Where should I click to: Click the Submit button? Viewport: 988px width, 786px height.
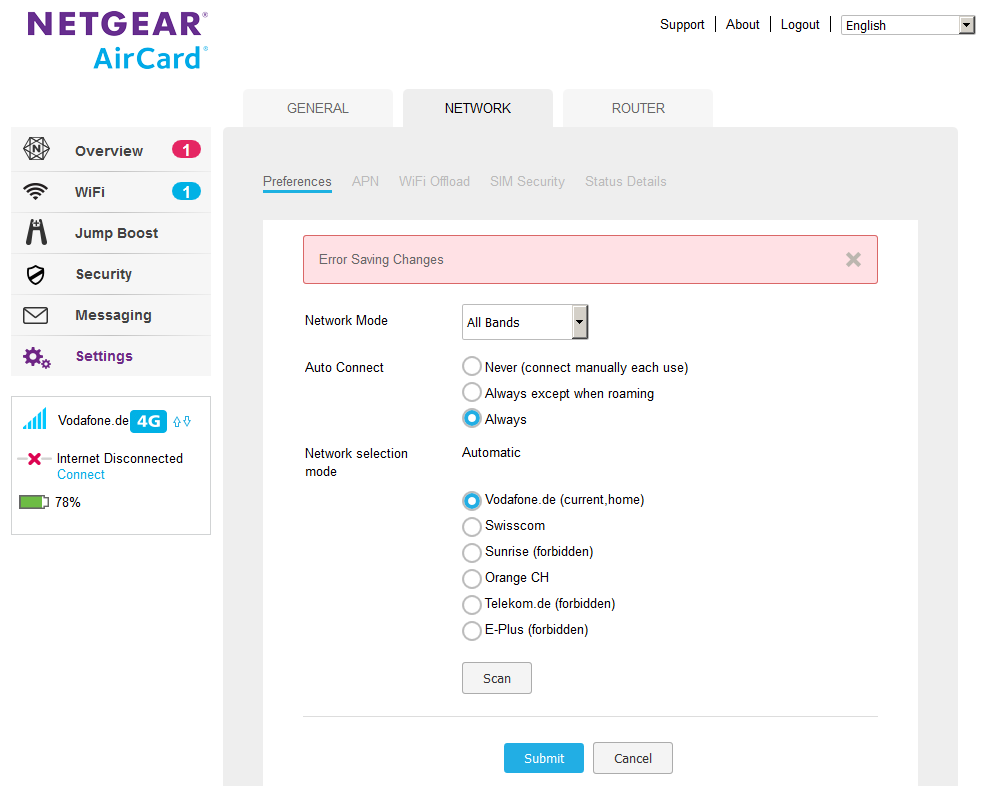(x=543, y=758)
